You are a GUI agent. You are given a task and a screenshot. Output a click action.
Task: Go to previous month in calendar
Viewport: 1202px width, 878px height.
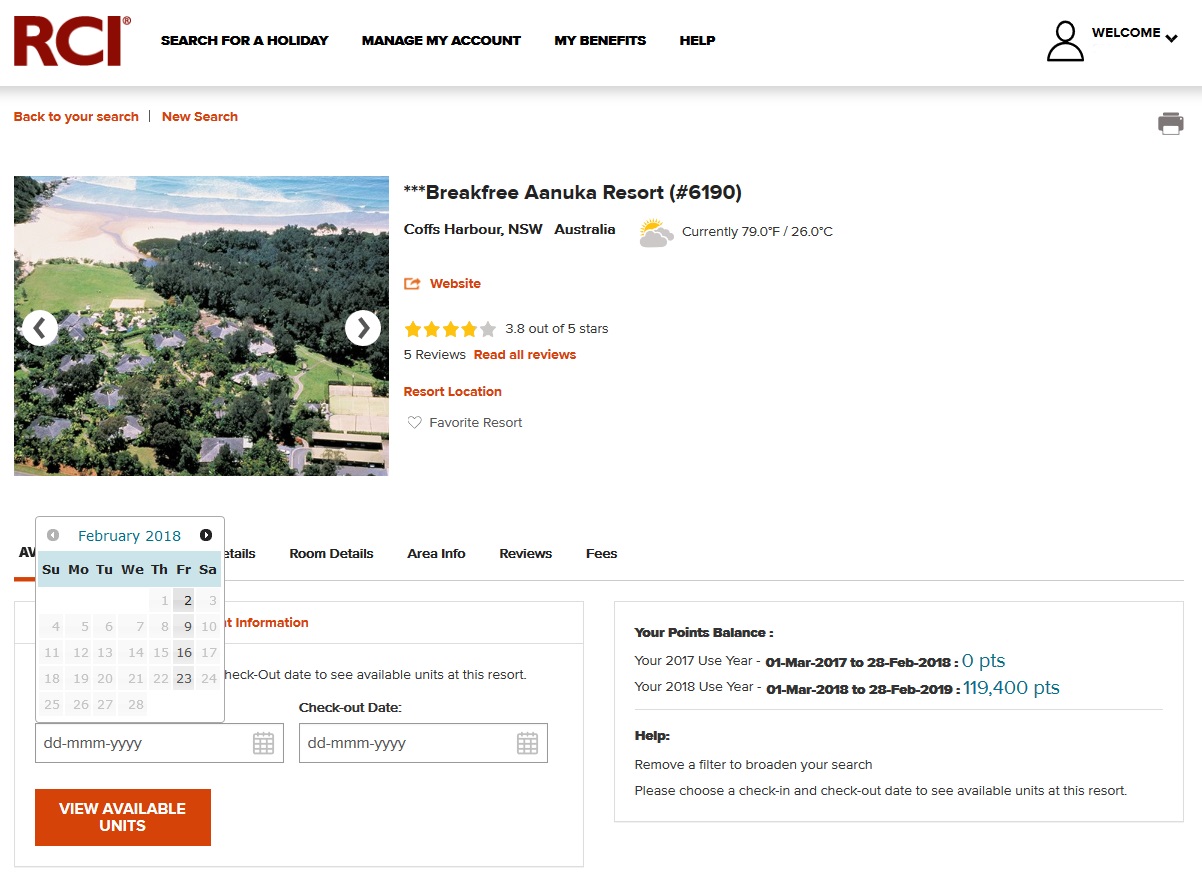click(x=53, y=535)
